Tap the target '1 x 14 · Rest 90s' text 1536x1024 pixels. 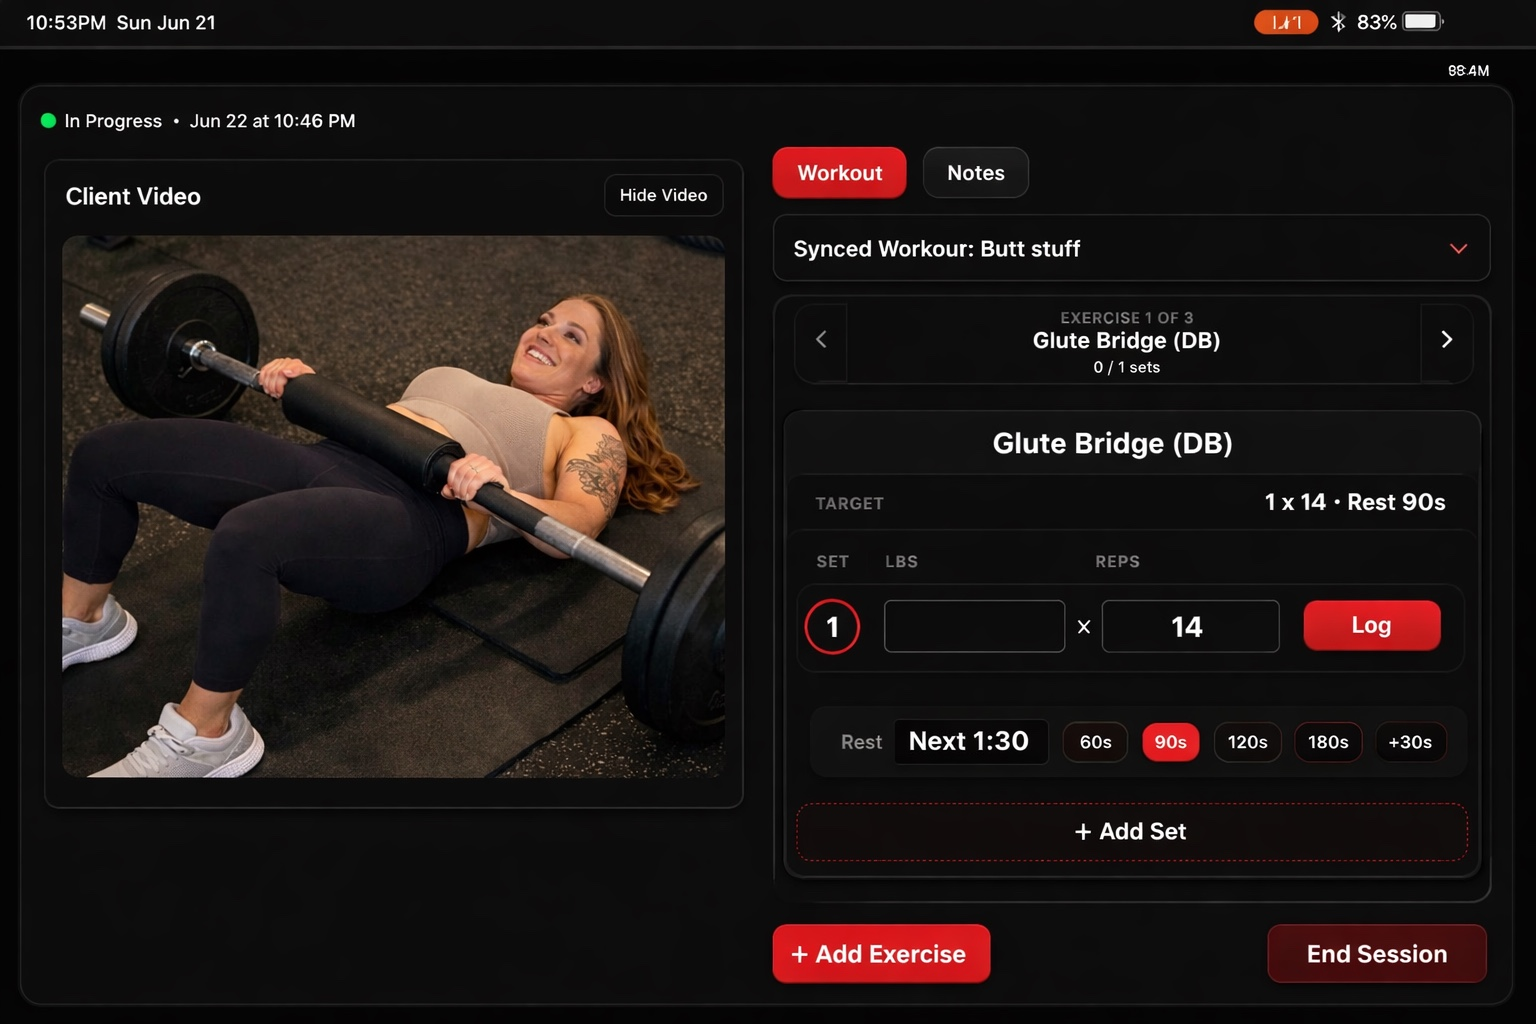click(1355, 502)
